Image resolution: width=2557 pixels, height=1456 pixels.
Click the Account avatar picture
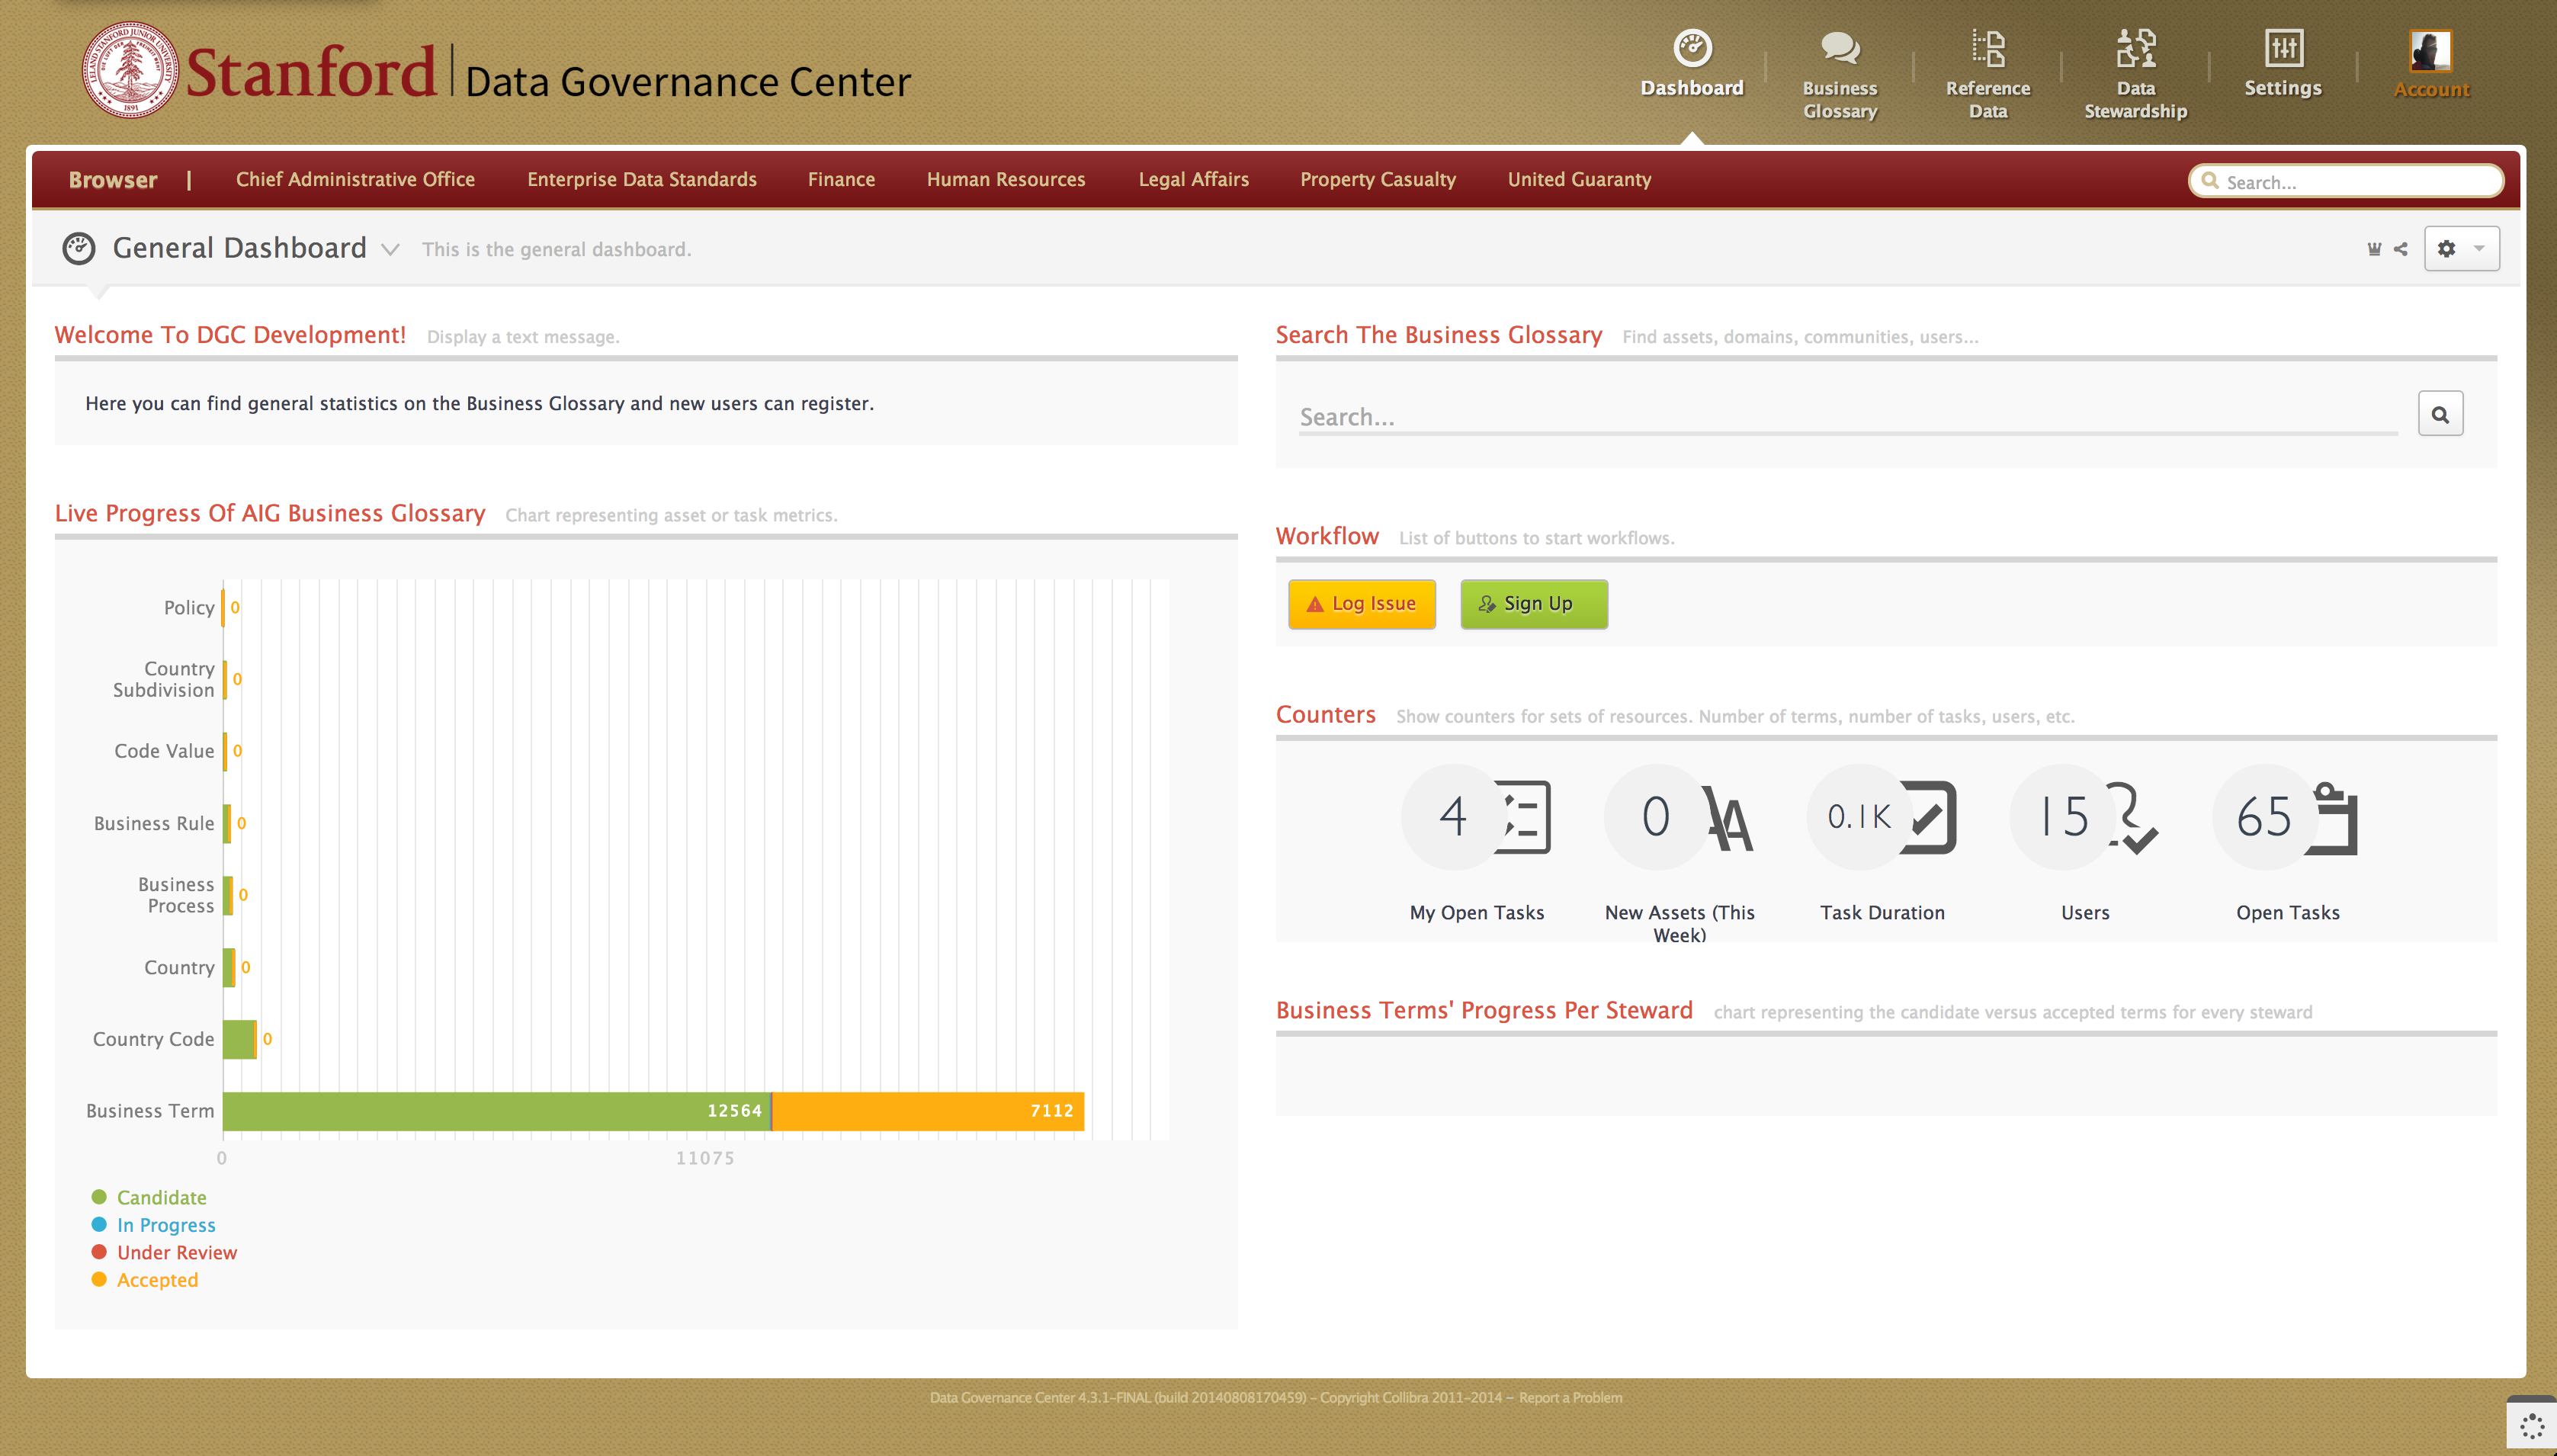point(2430,50)
